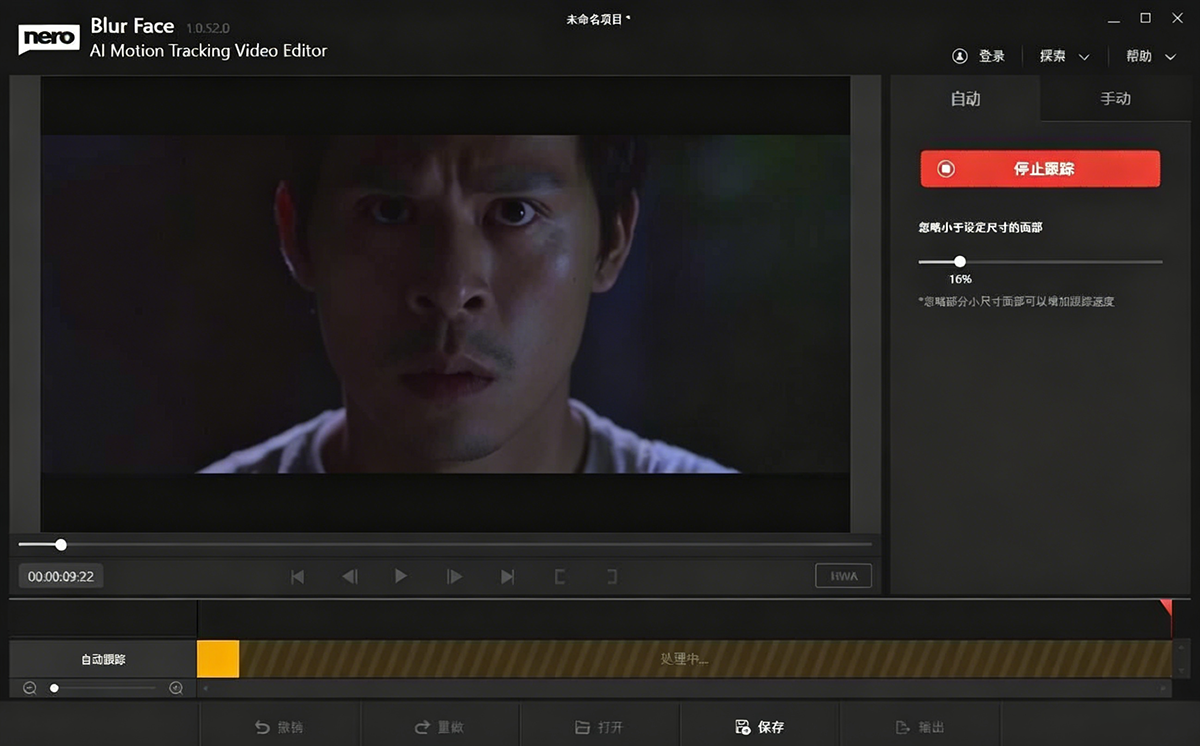Click the Nero logo
1200x746 pixels.
[48, 38]
